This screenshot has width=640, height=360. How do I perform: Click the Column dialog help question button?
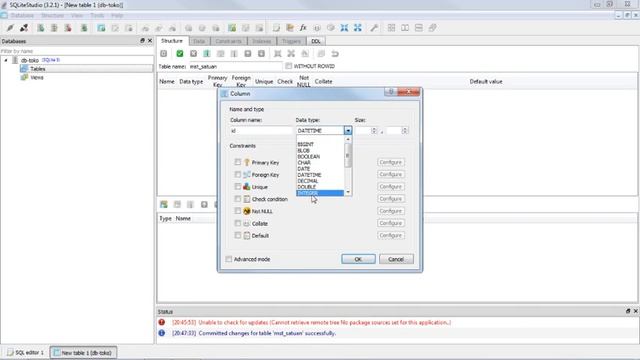click(x=391, y=92)
